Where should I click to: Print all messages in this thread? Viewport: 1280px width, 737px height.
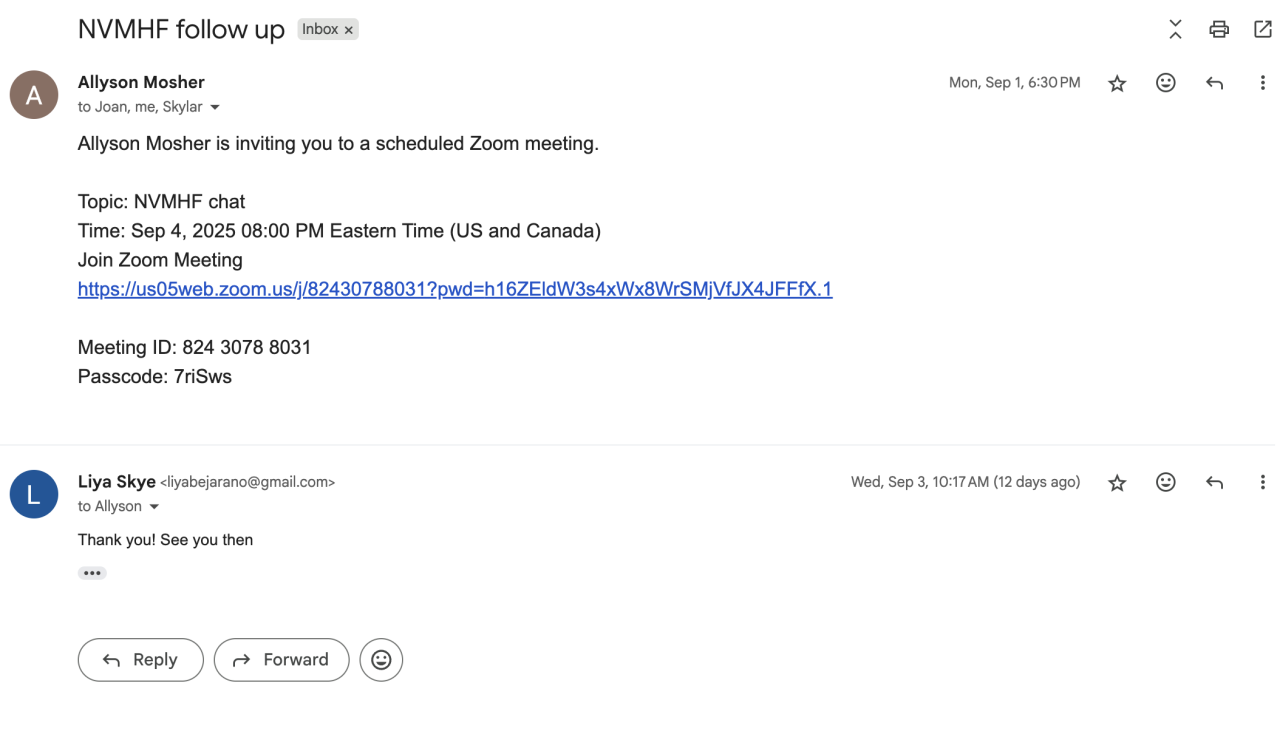tap(1219, 29)
